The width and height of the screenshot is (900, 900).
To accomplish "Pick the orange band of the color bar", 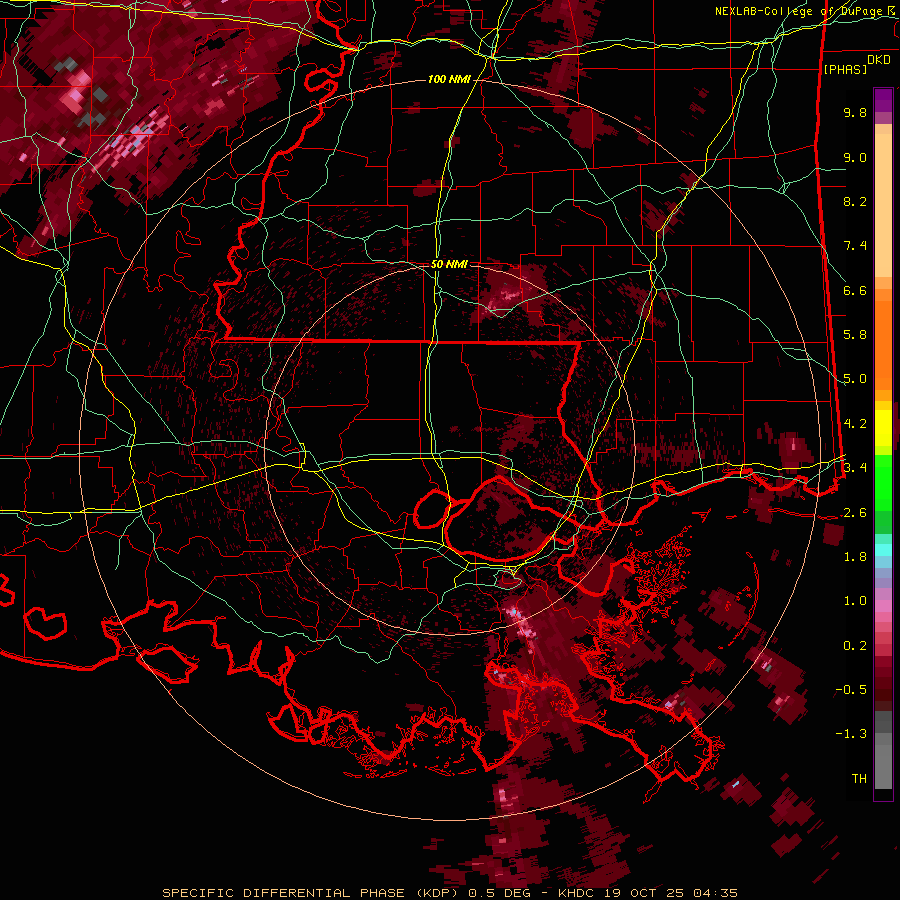I will point(883,339).
